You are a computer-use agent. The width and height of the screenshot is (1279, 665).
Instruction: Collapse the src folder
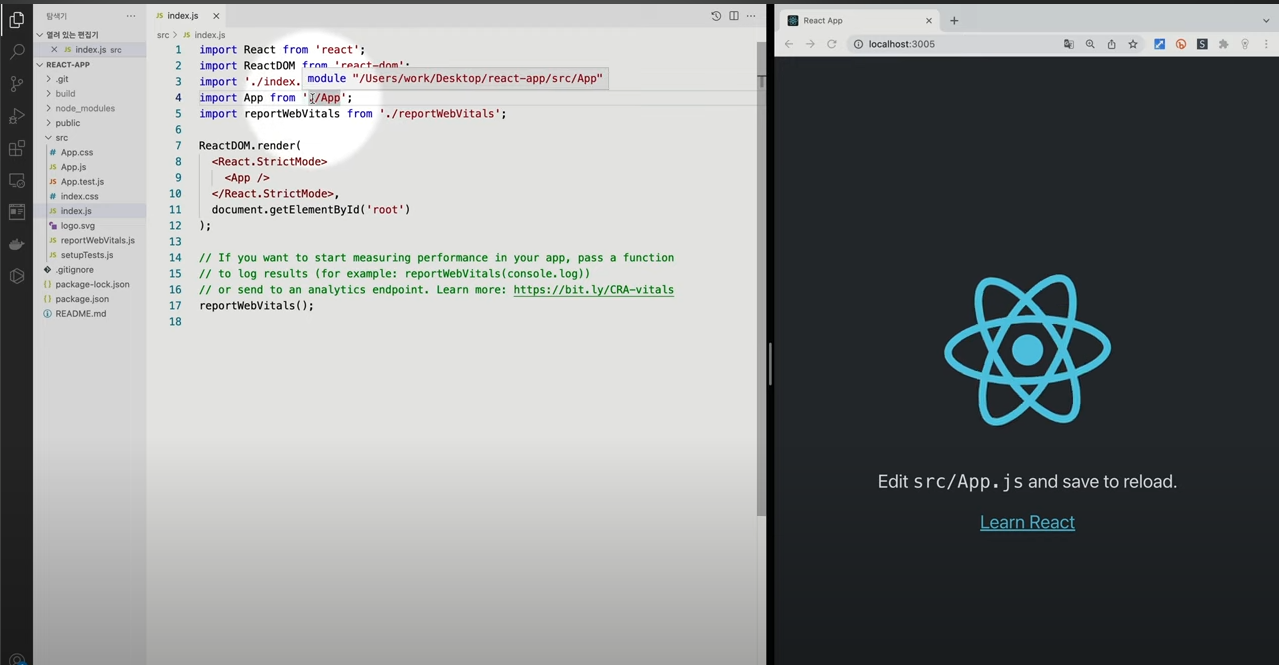(x=61, y=137)
